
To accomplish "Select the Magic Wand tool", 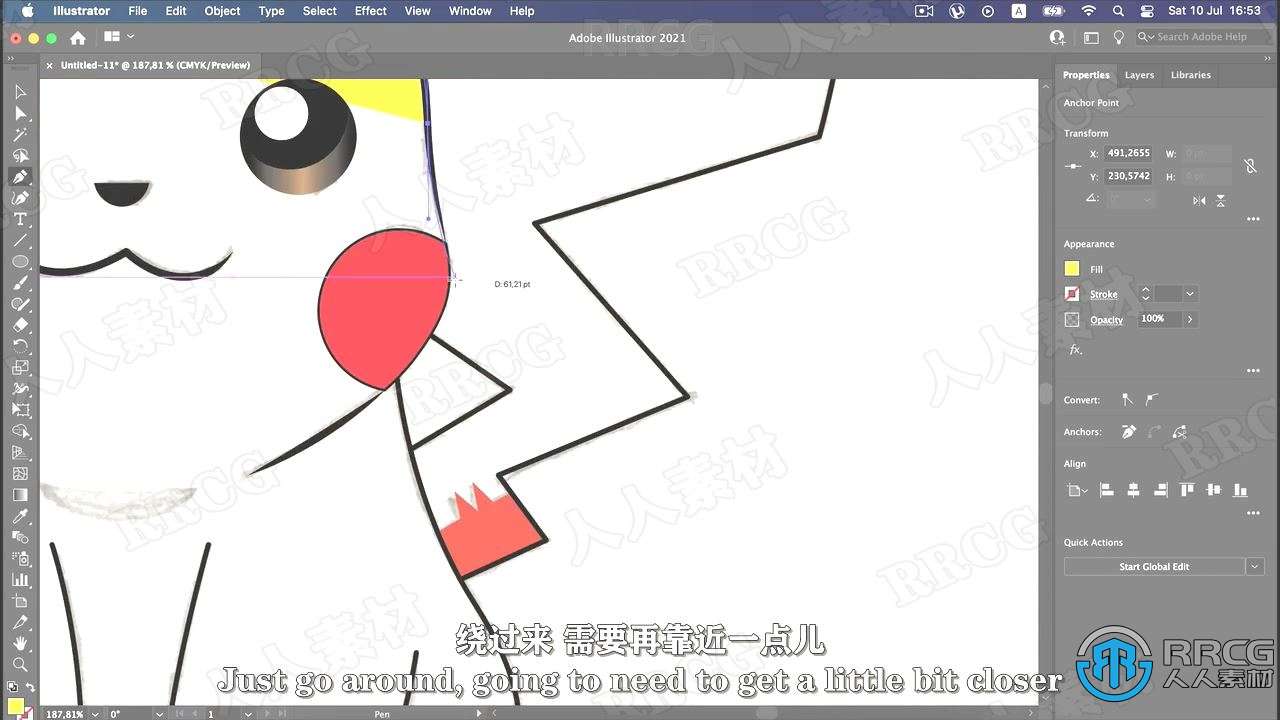I will click(x=20, y=134).
